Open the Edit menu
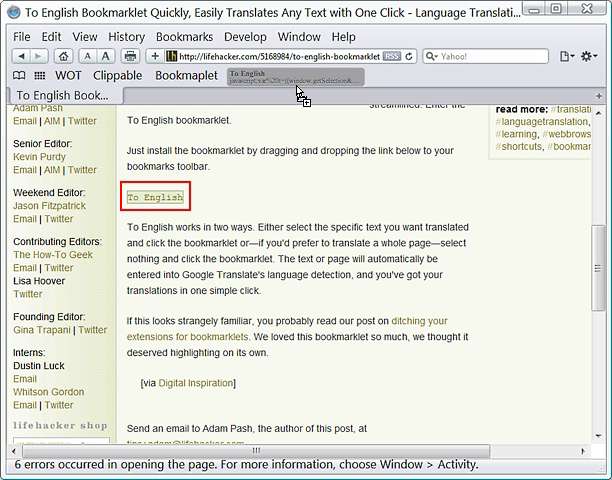 tap(51, 37)
